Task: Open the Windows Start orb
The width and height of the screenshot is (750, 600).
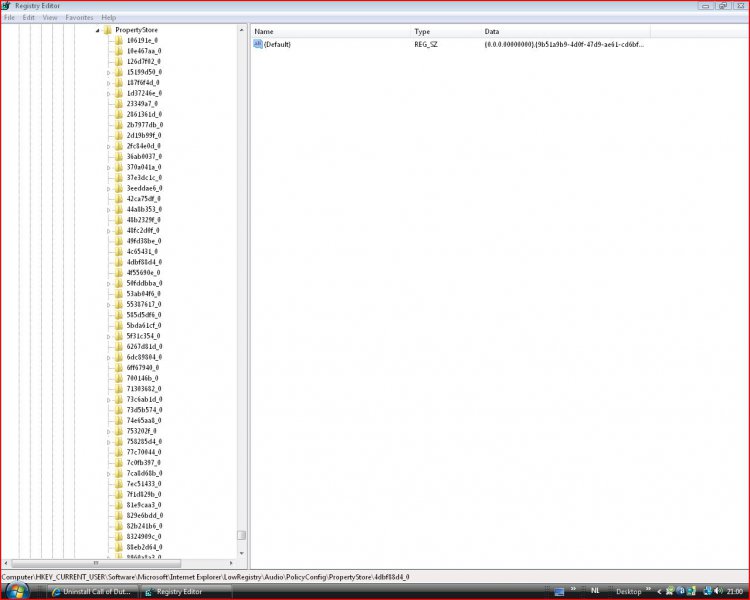Action: point(17,591)
